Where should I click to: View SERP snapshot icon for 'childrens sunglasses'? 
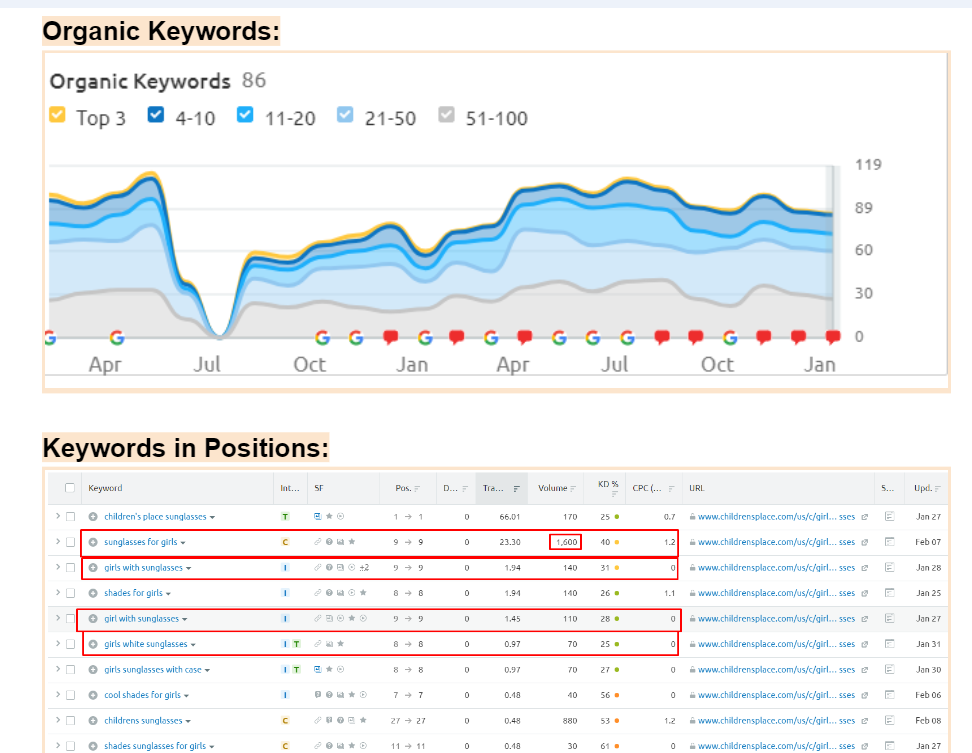click(890, 720)
